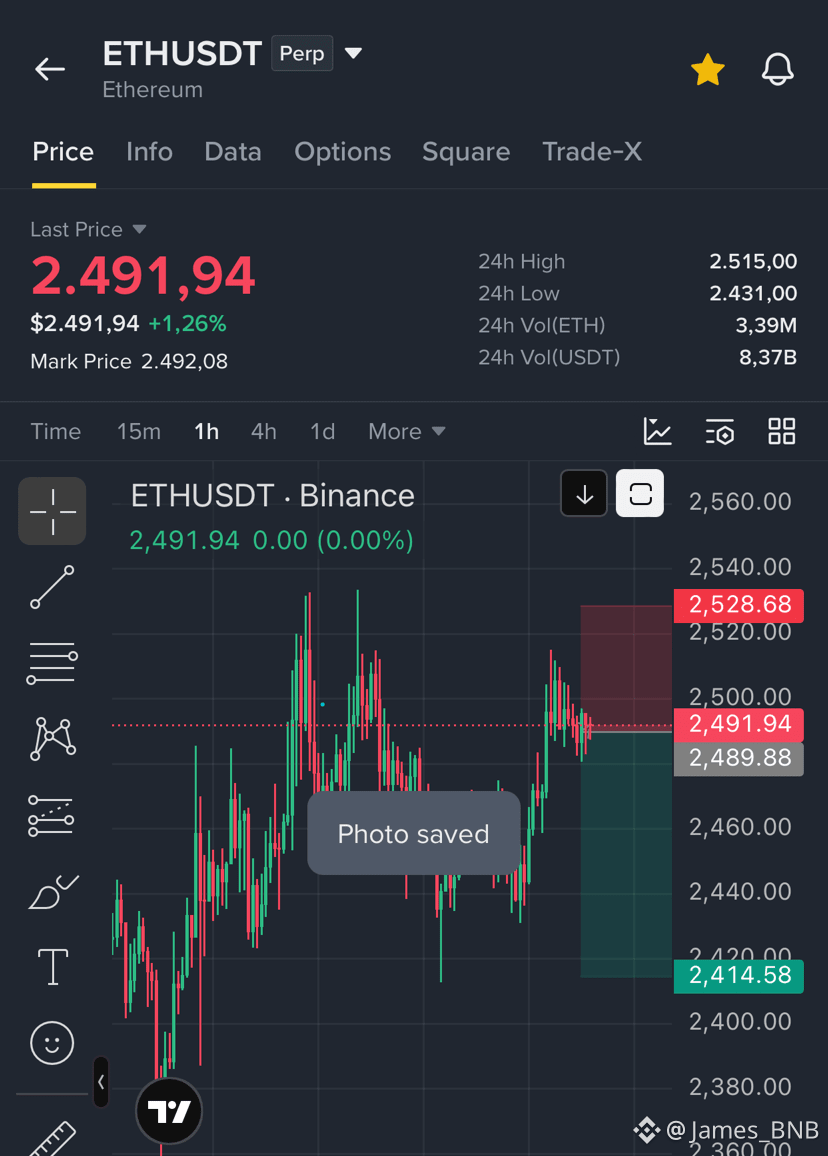Select the ruler measure tool
828x1156 pixels.
coord(53,1138)
